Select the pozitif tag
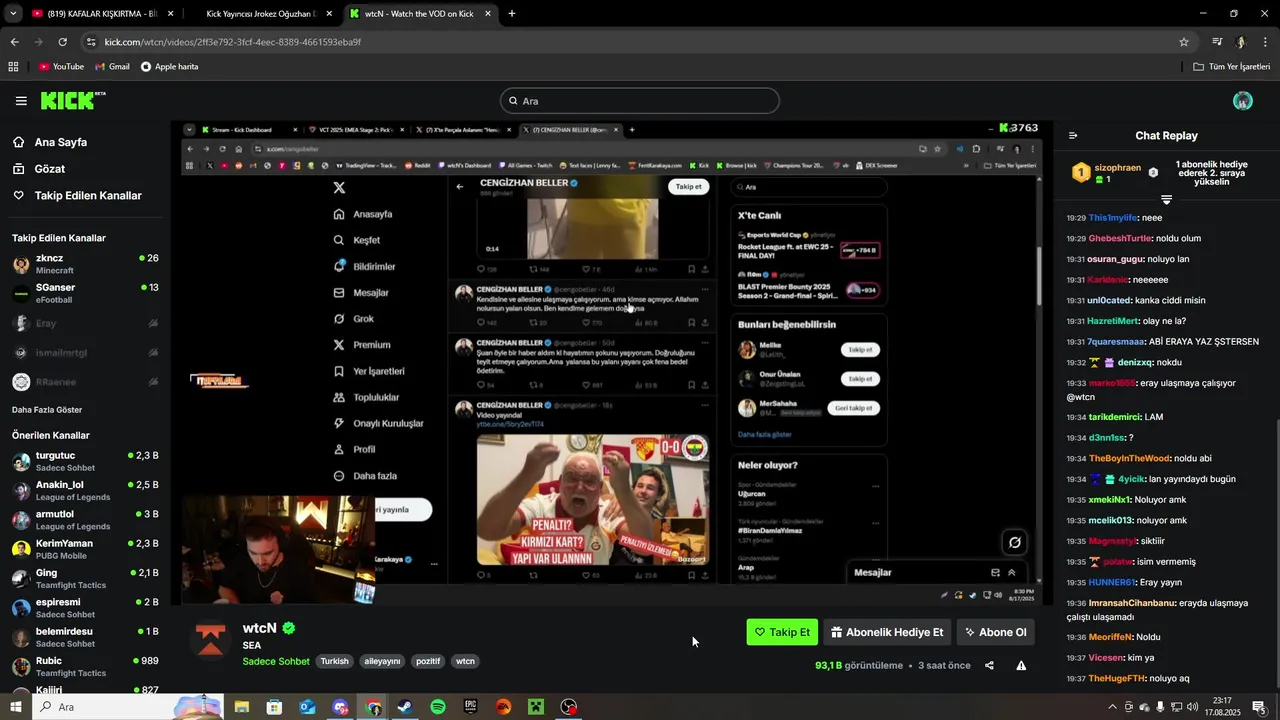 click(x=428, y=661)
